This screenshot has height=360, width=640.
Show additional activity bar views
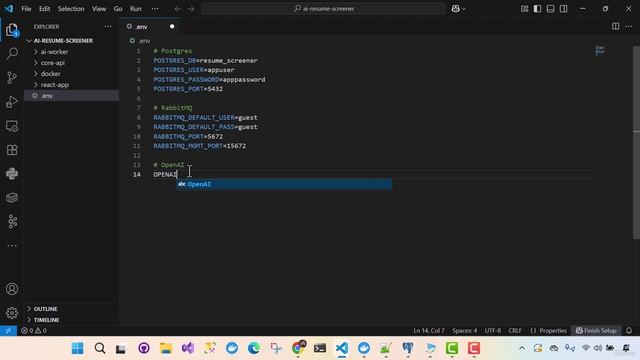pyautogui.click(x=12, y=245)
